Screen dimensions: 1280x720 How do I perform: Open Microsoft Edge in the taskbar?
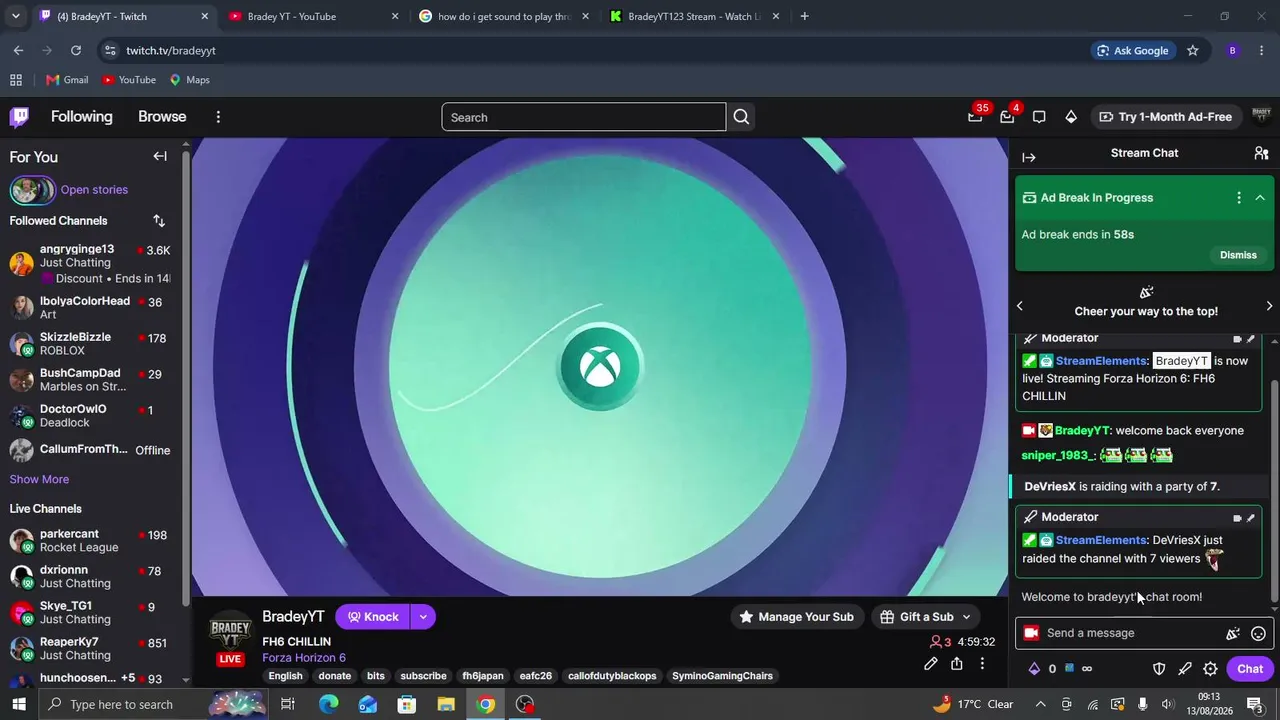(x=328, y=704)
